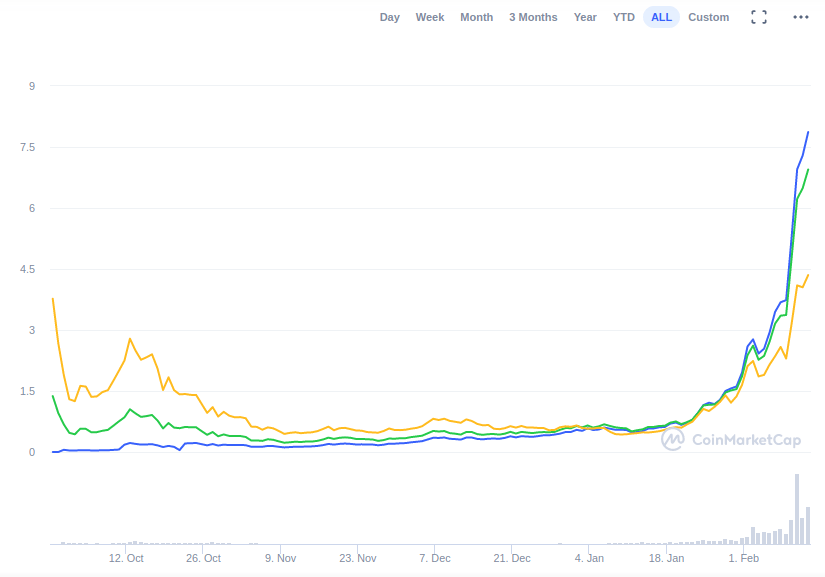
Task: Switch to the Week range
Action: pyautogui.click(x=430, y=17)
